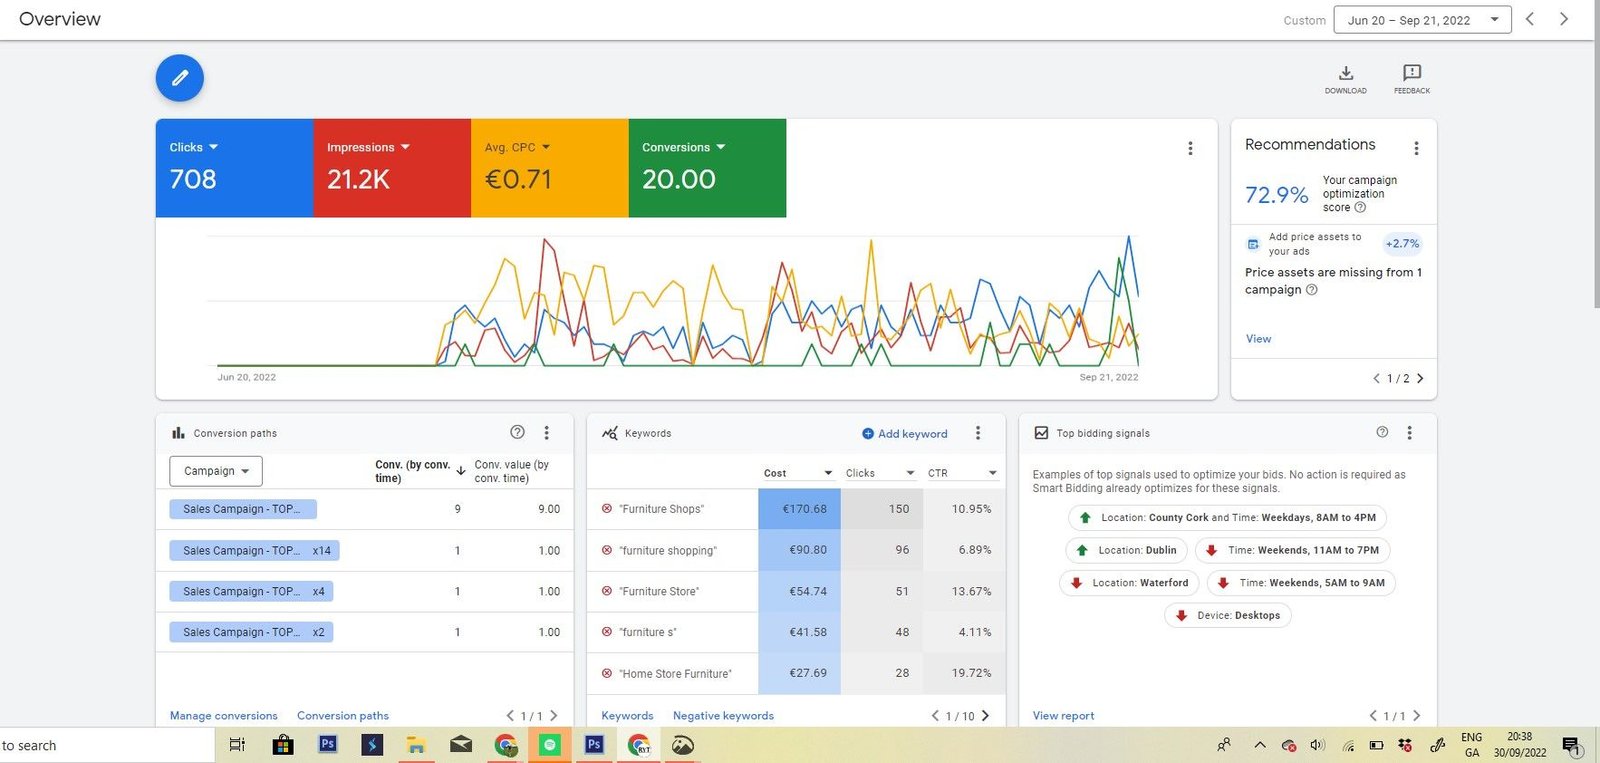The height and width of the screenshot is (763, 1600).
Task: Click help icon in Top bidding signals
Action: pos(1382,433)
